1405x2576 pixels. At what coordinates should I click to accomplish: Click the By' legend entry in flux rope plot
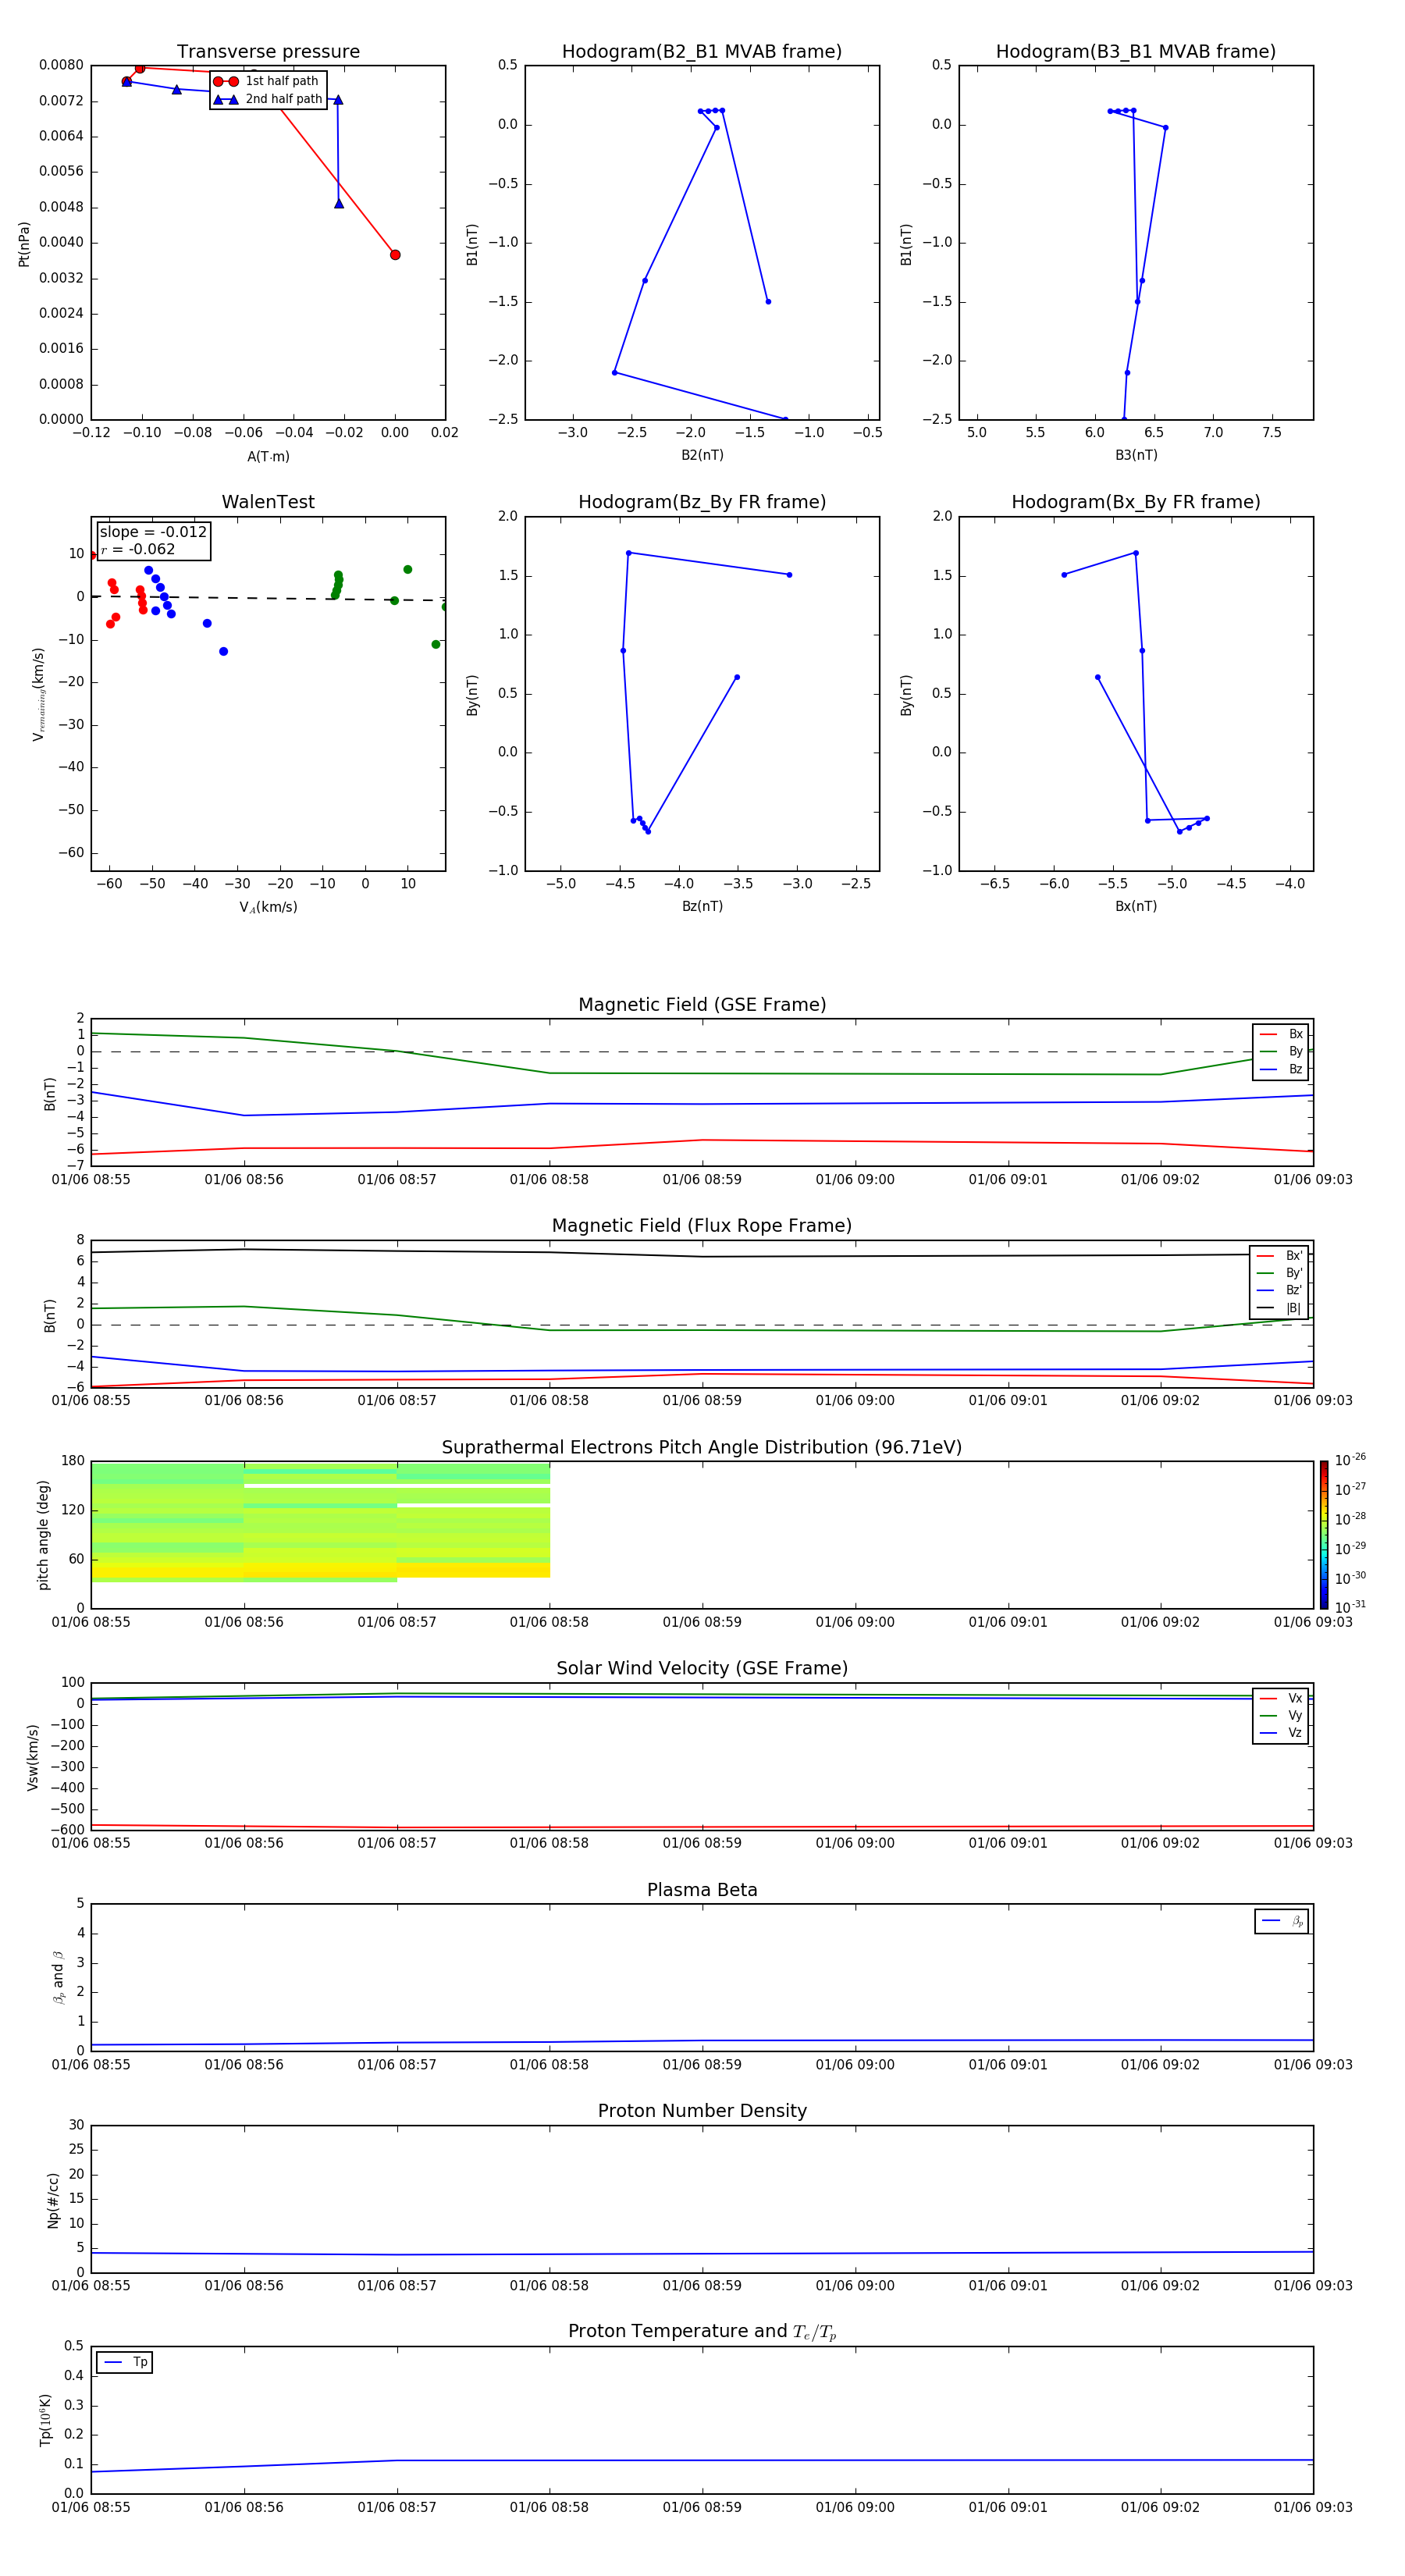click(x=1279, y=1273)
